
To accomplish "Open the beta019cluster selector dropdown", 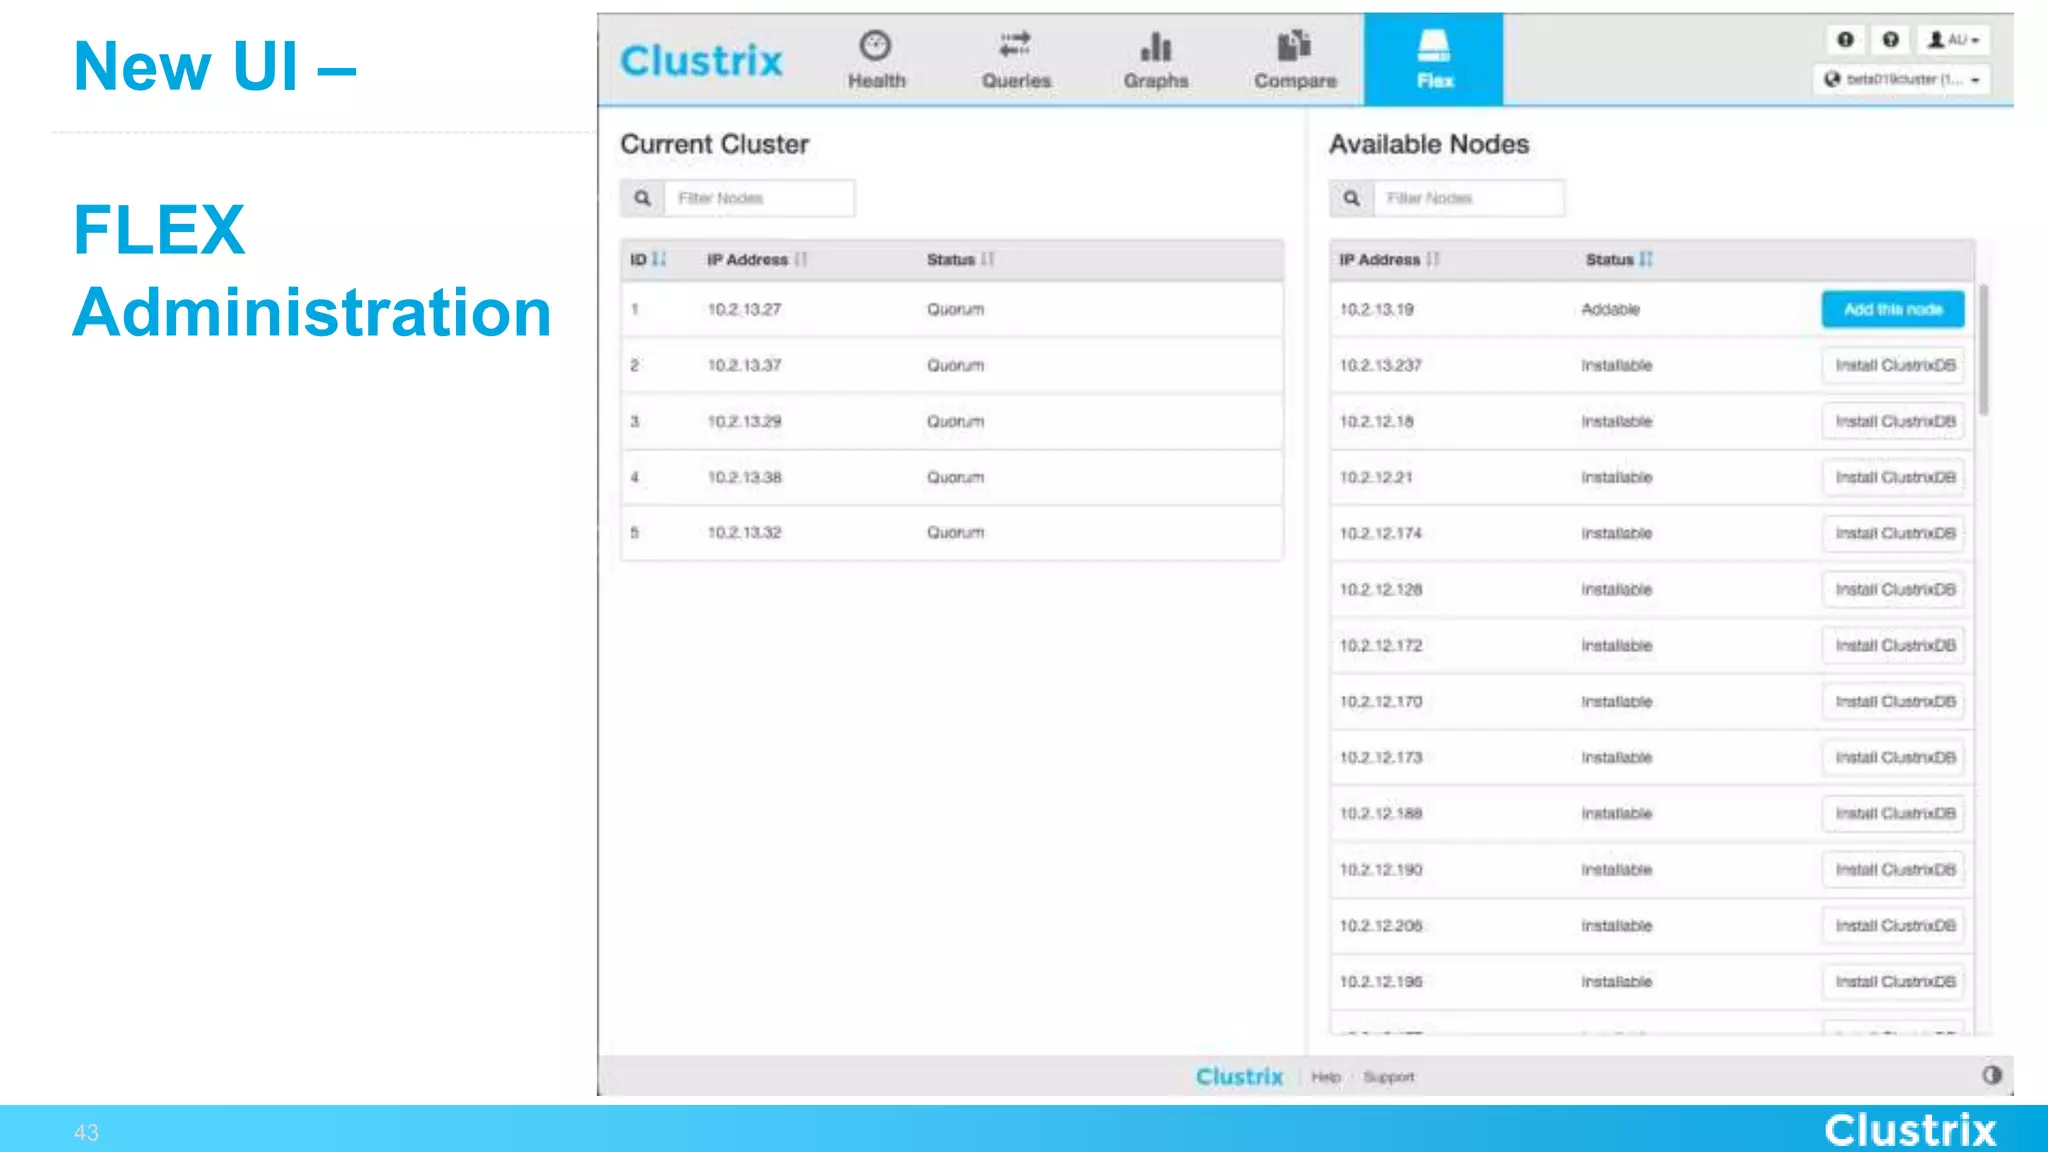I will 1901,79.
